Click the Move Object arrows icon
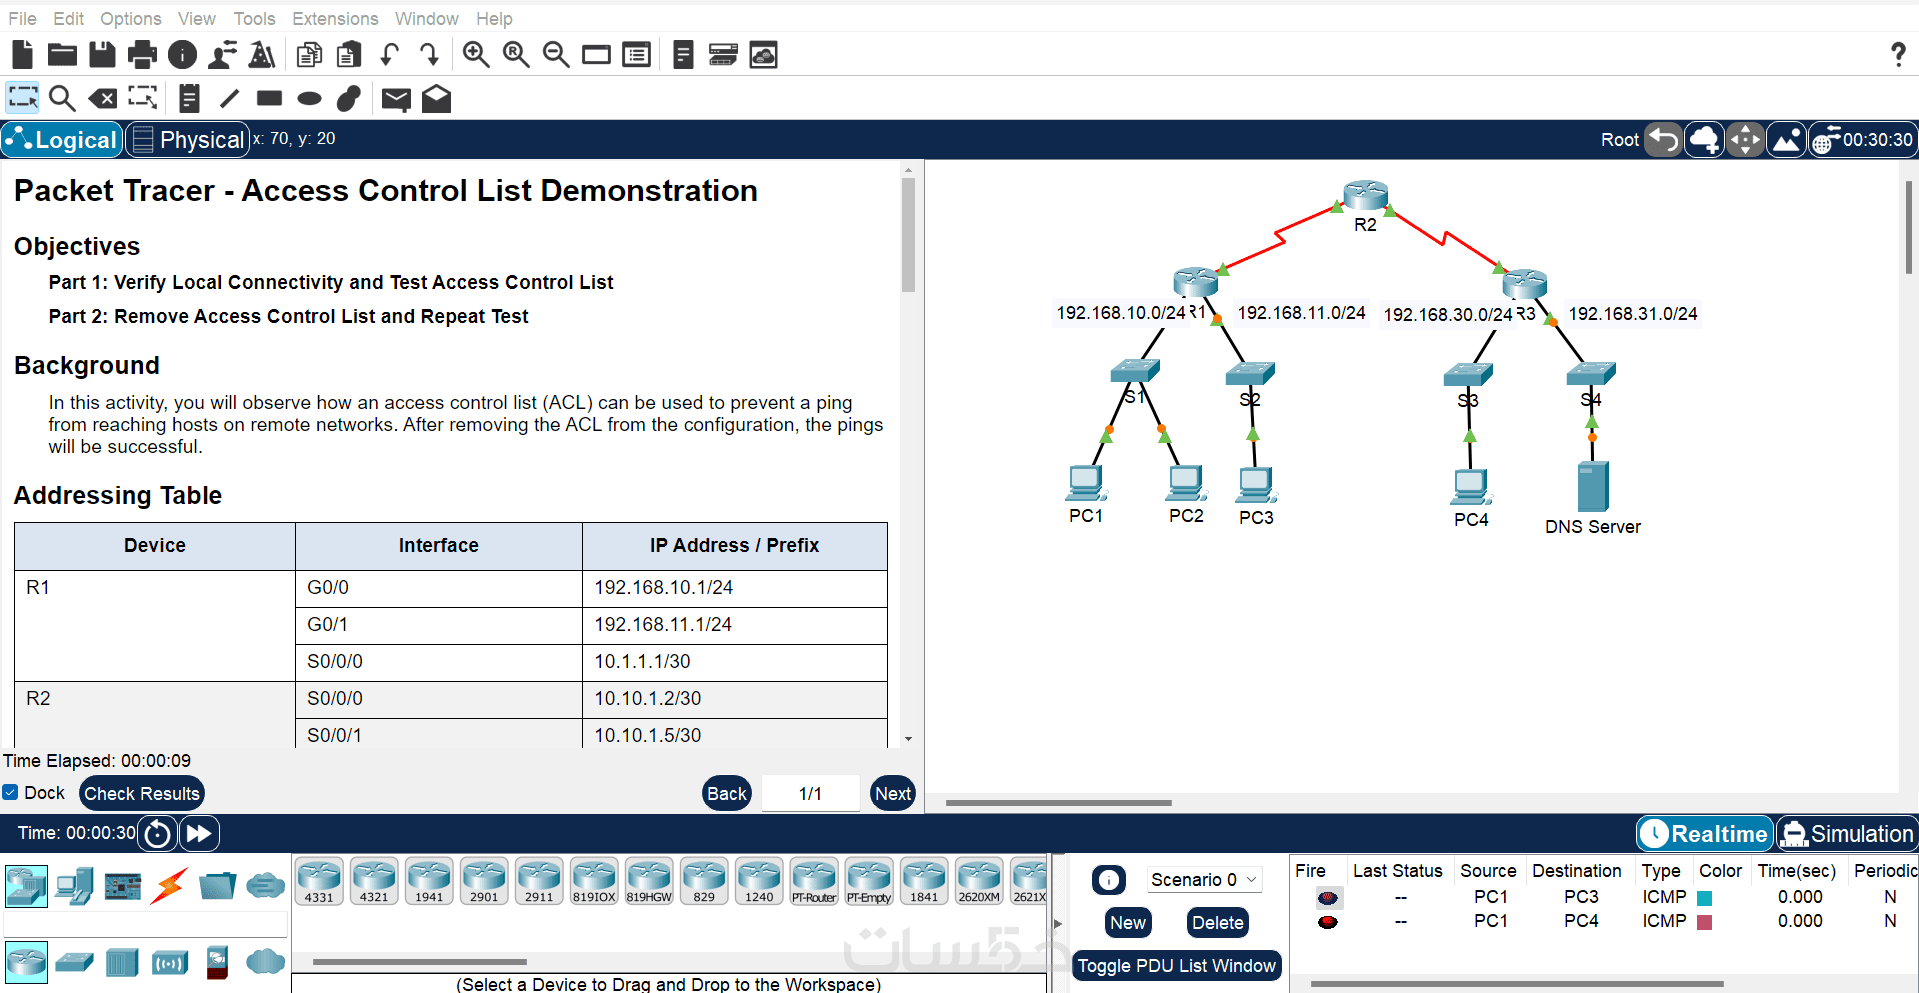The width and height of the screenshot is (1919, 993). pyautogui.click(x=1745, y=140)
